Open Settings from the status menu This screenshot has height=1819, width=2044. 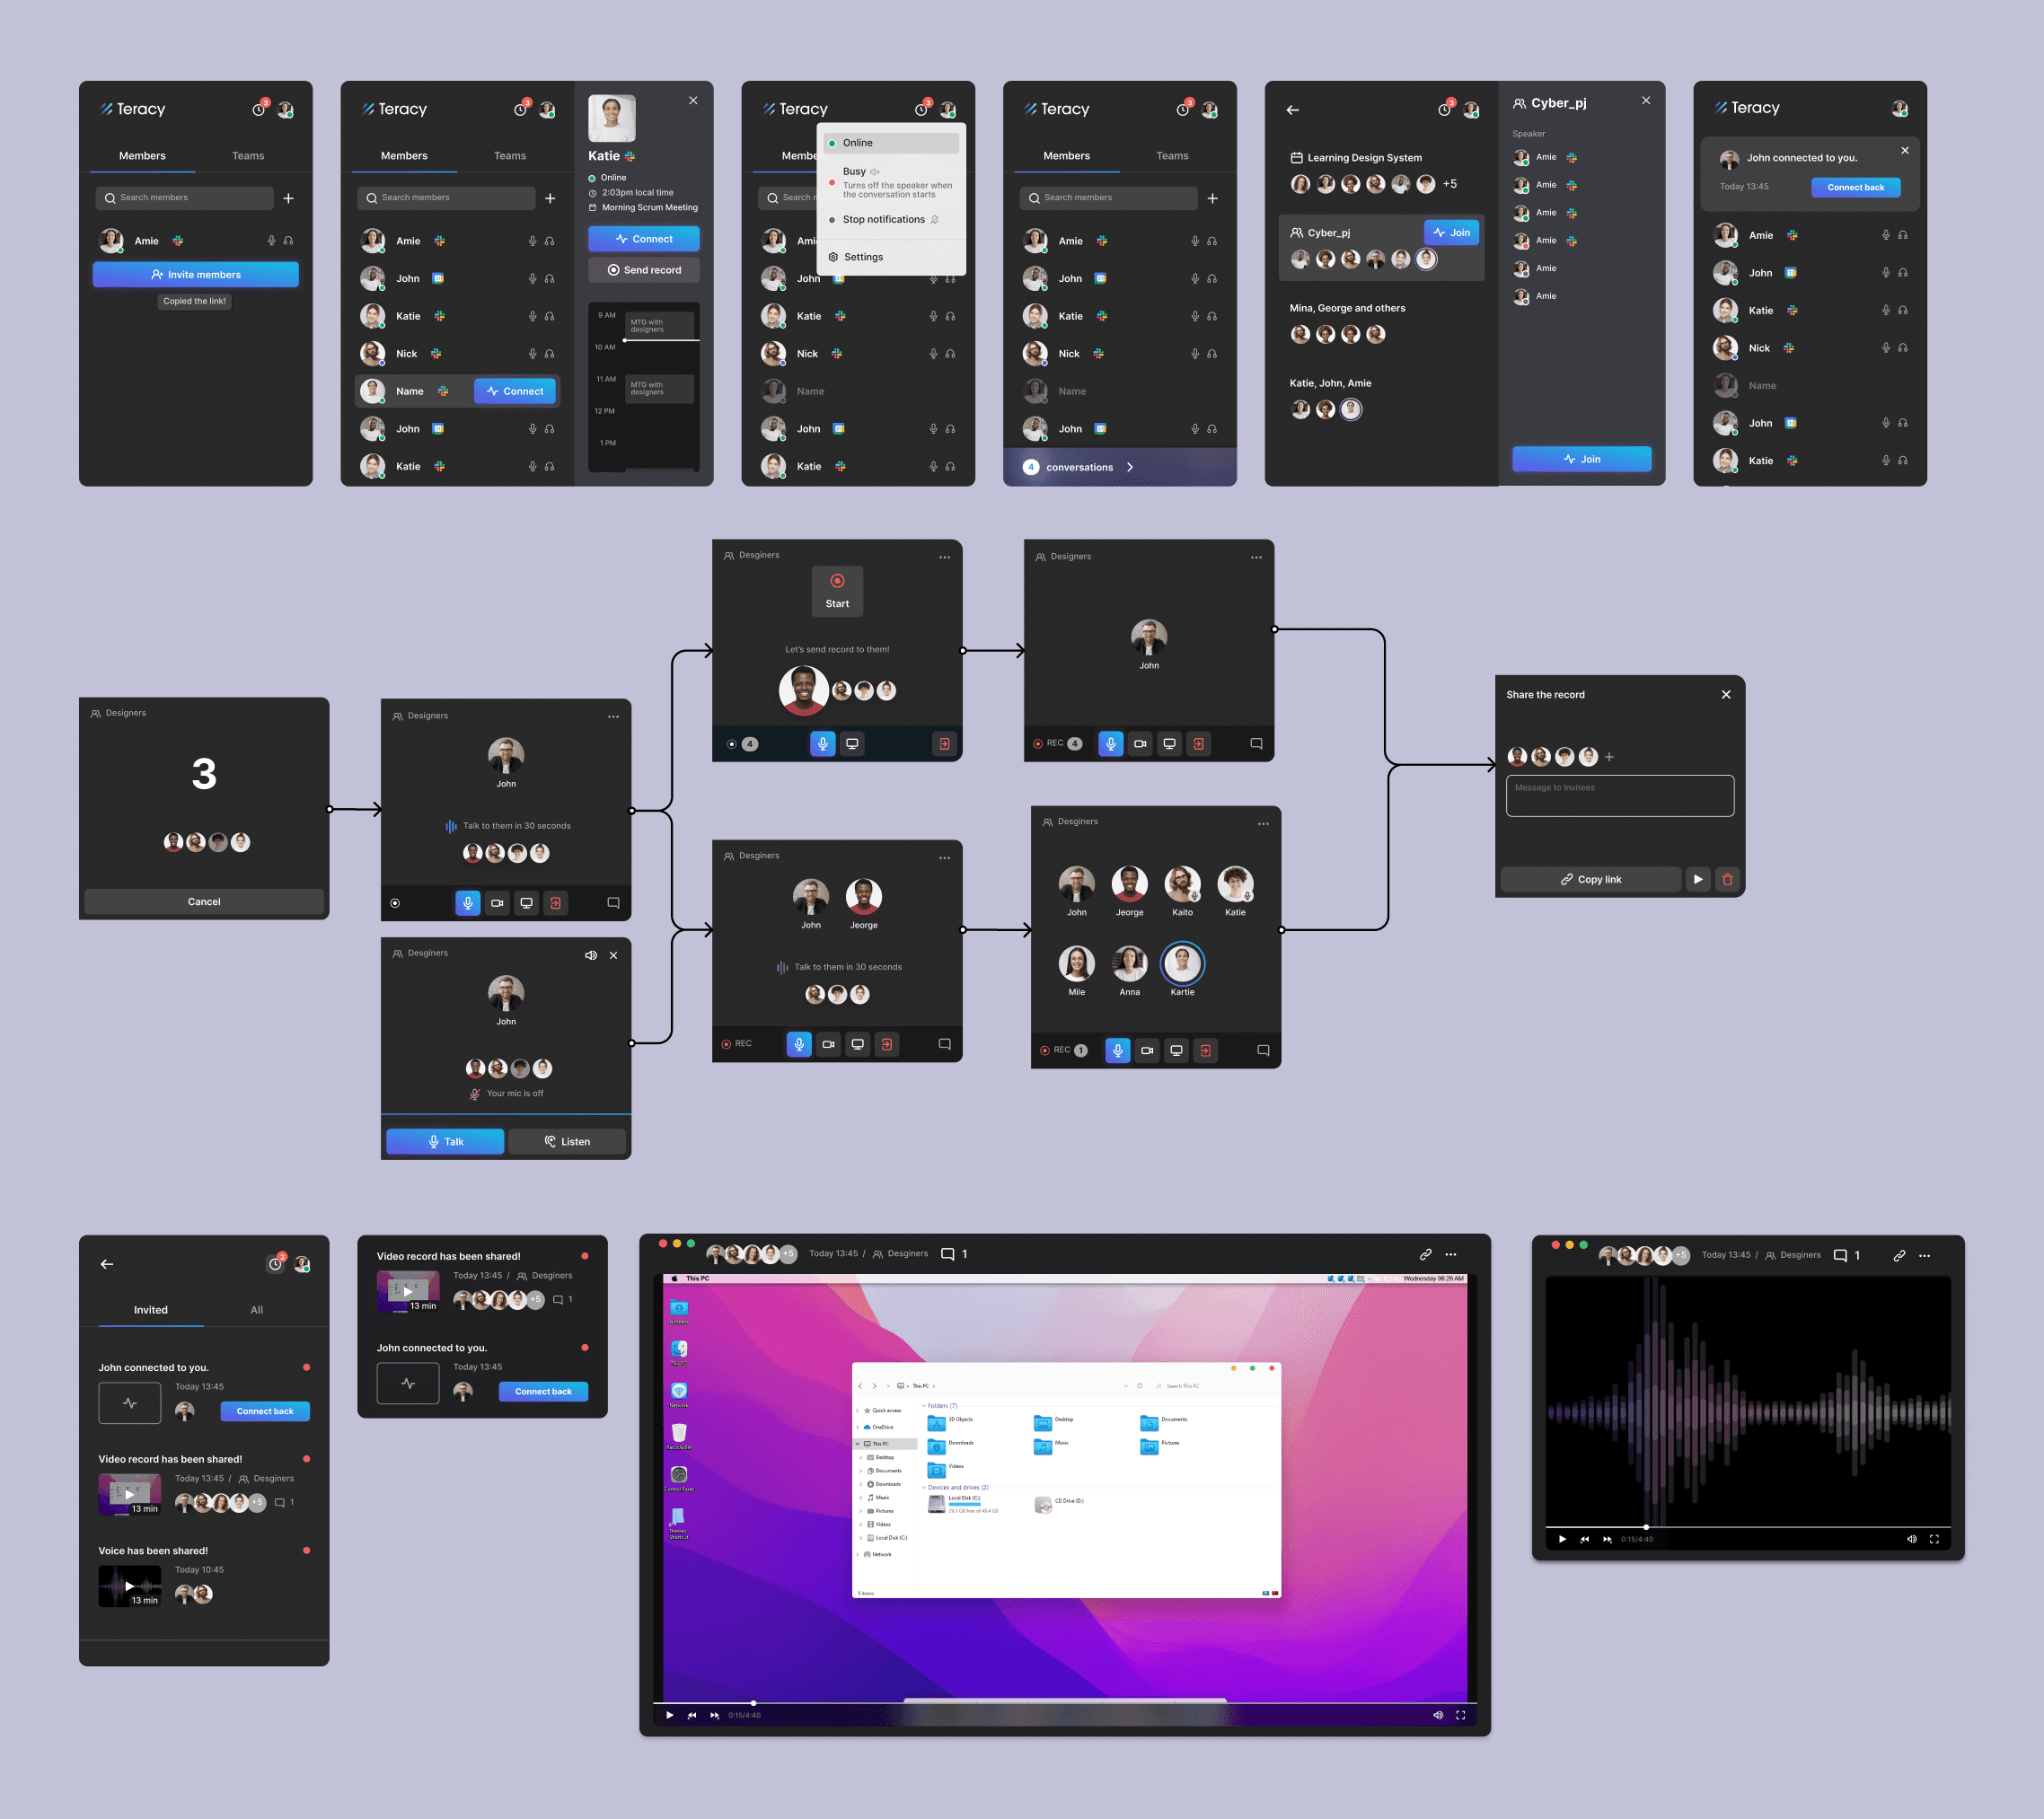tap(862, 257)
